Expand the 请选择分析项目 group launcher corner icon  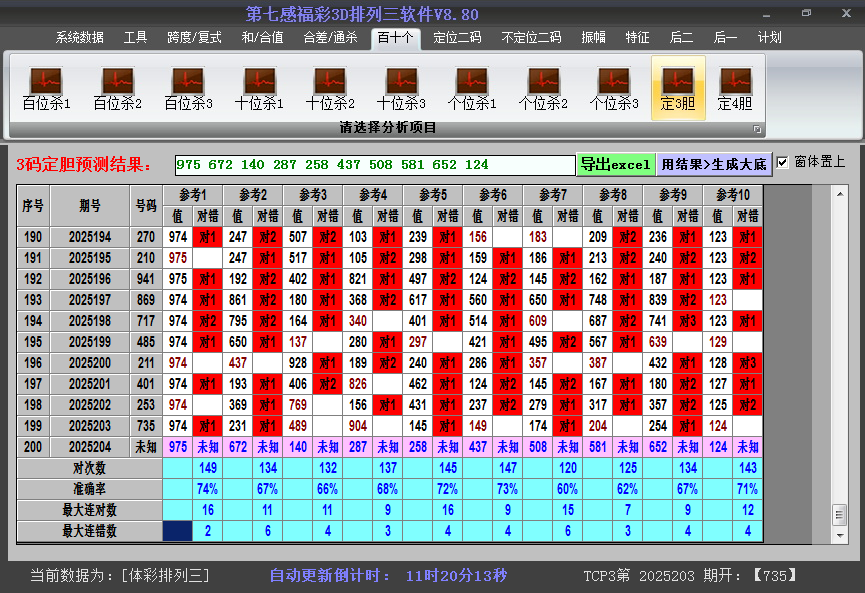(757, 129)
